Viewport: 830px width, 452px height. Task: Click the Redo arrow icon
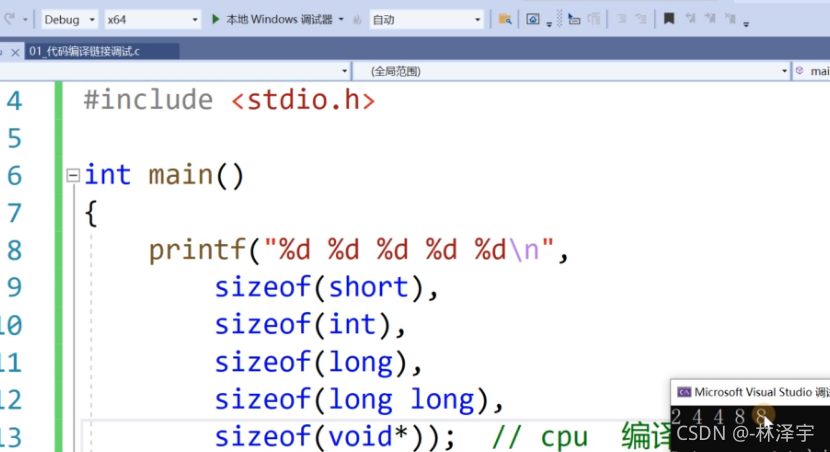9,19
